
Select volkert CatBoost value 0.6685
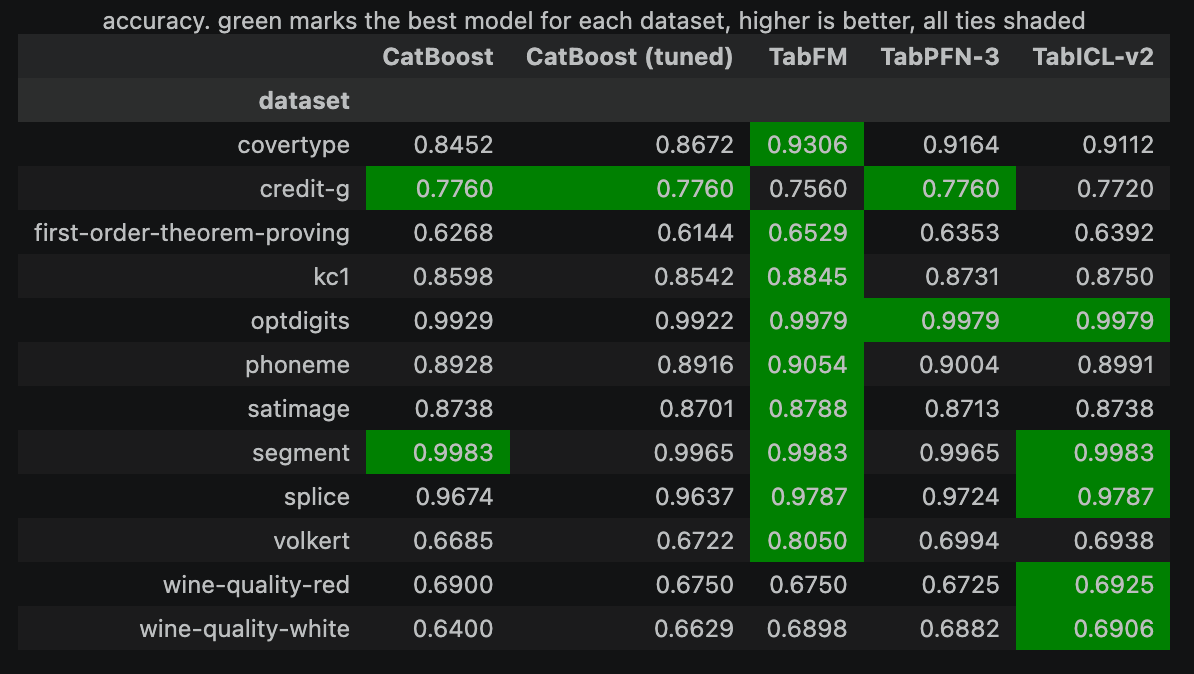pyautogui.click(x=453, y=541)
